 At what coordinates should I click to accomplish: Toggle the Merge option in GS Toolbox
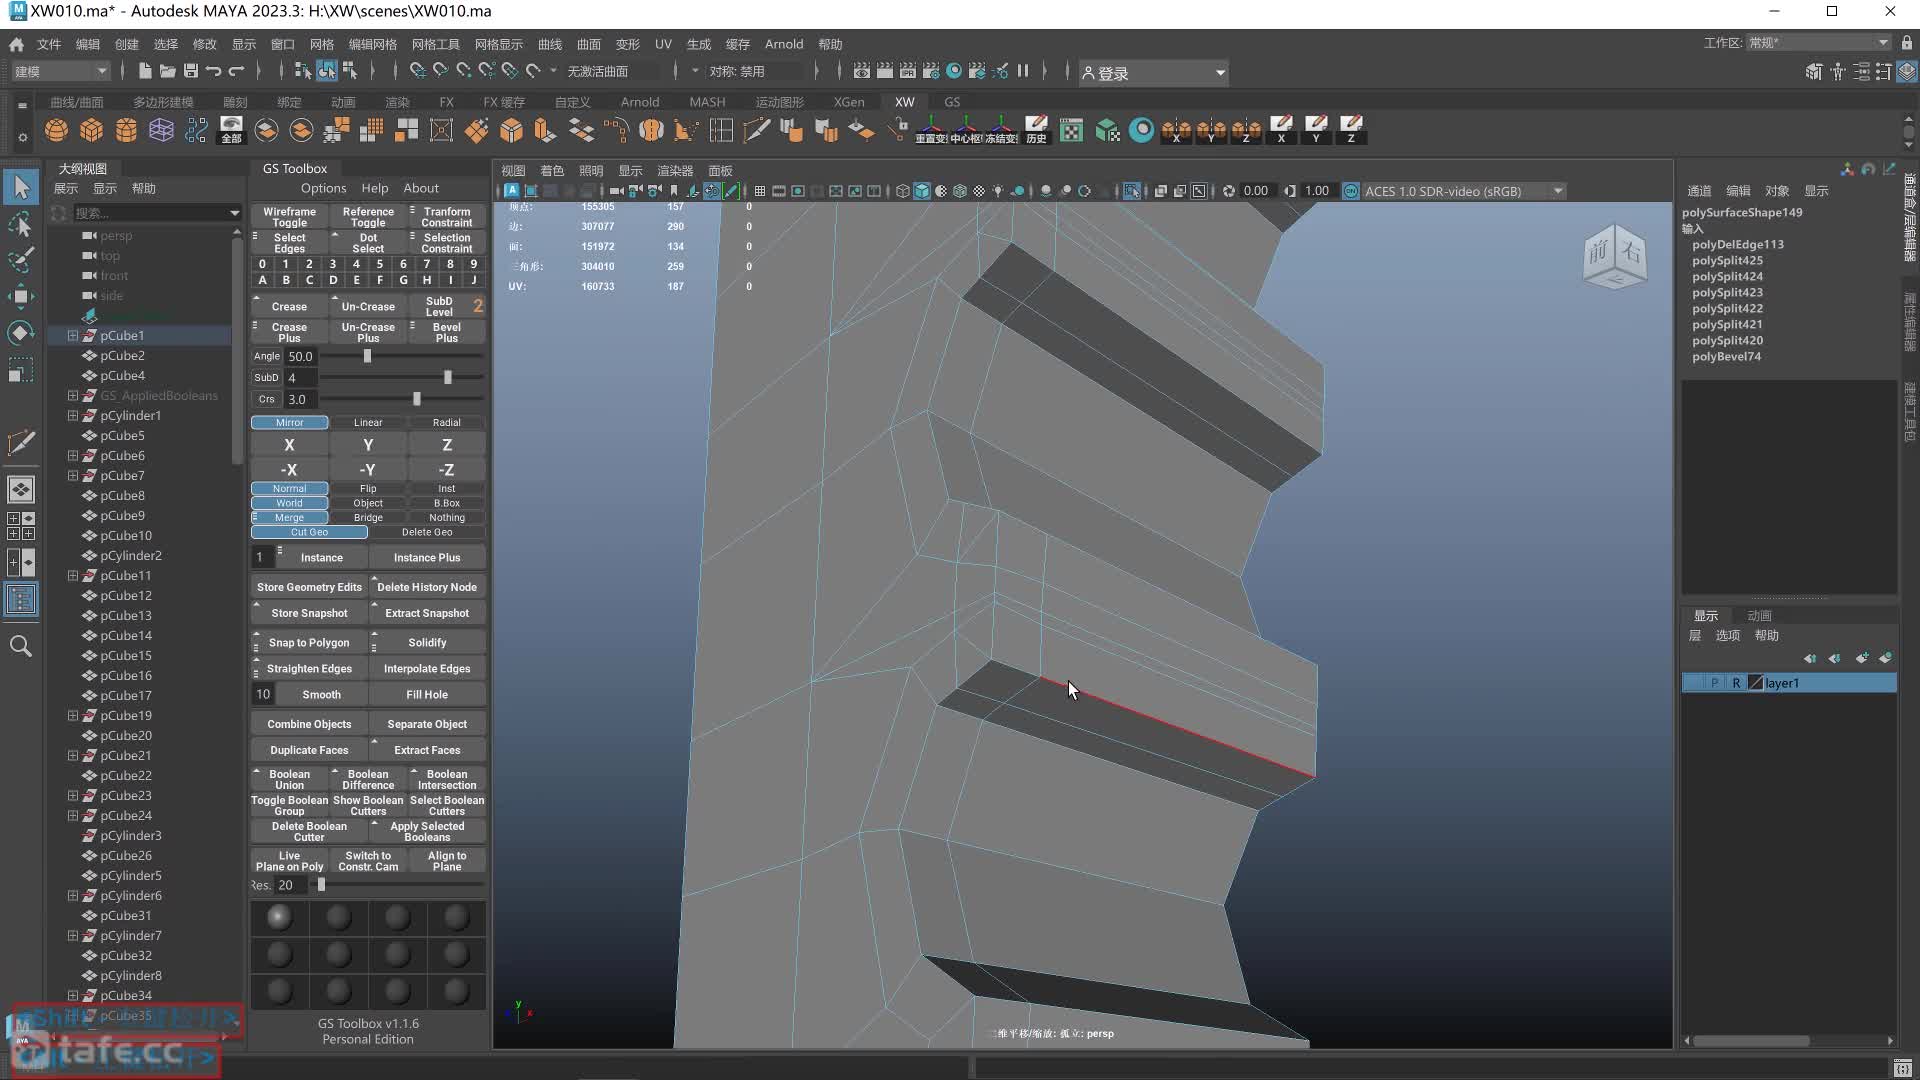point(289,518)
